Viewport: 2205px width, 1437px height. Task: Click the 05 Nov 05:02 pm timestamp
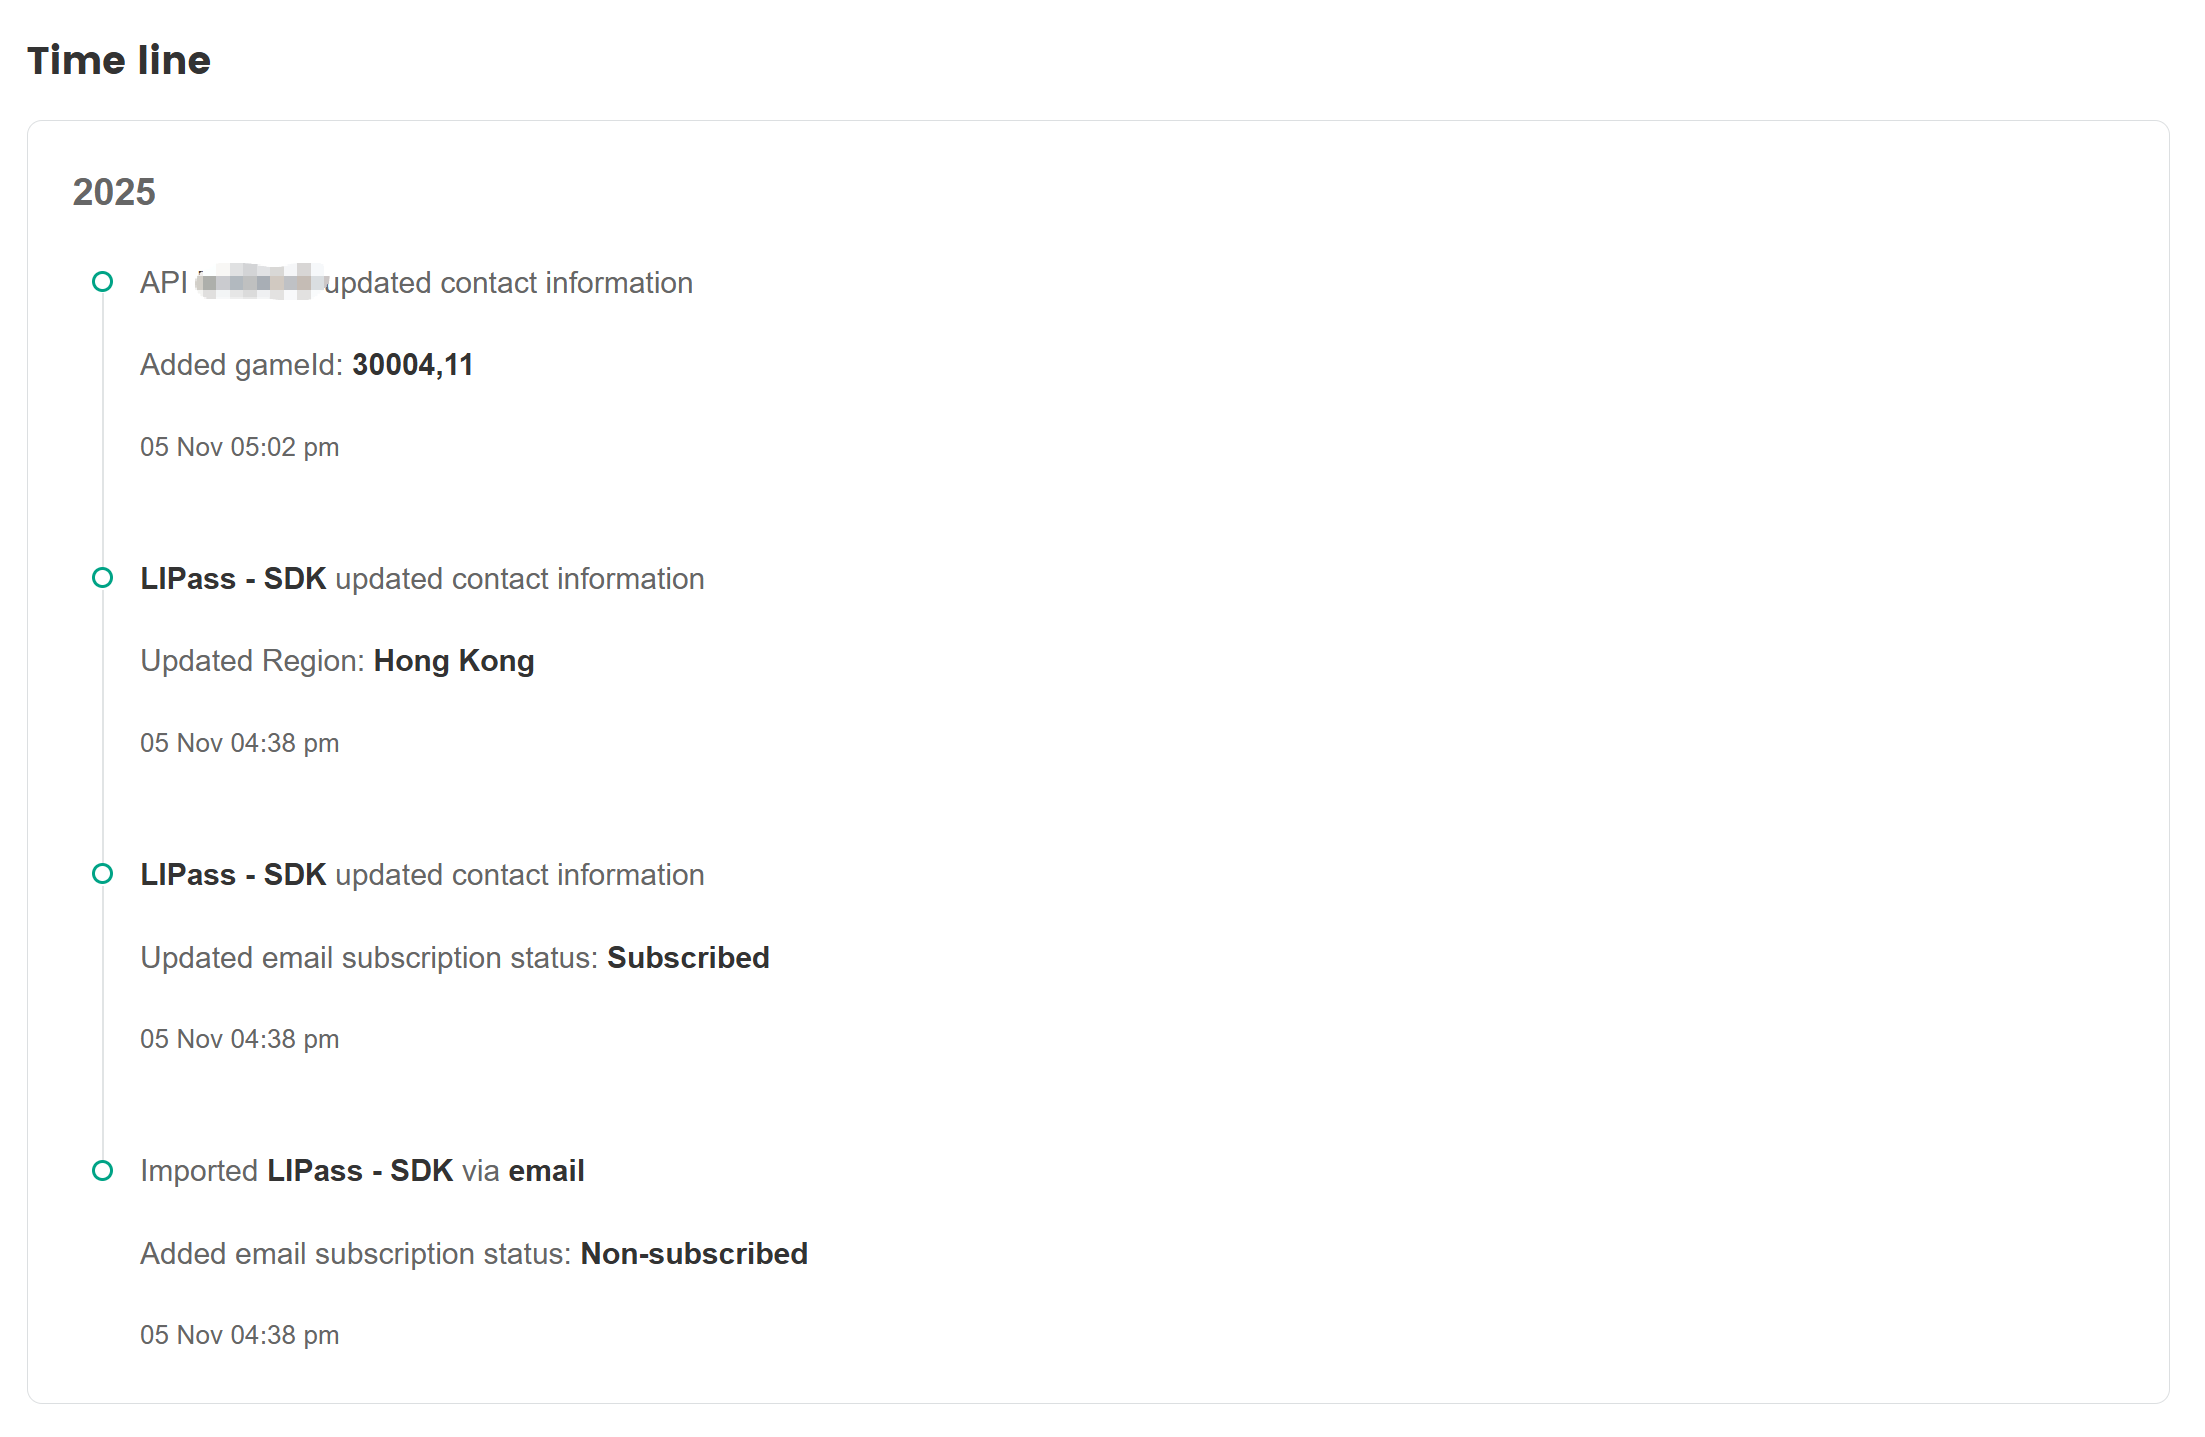click(x=239, y=447)
